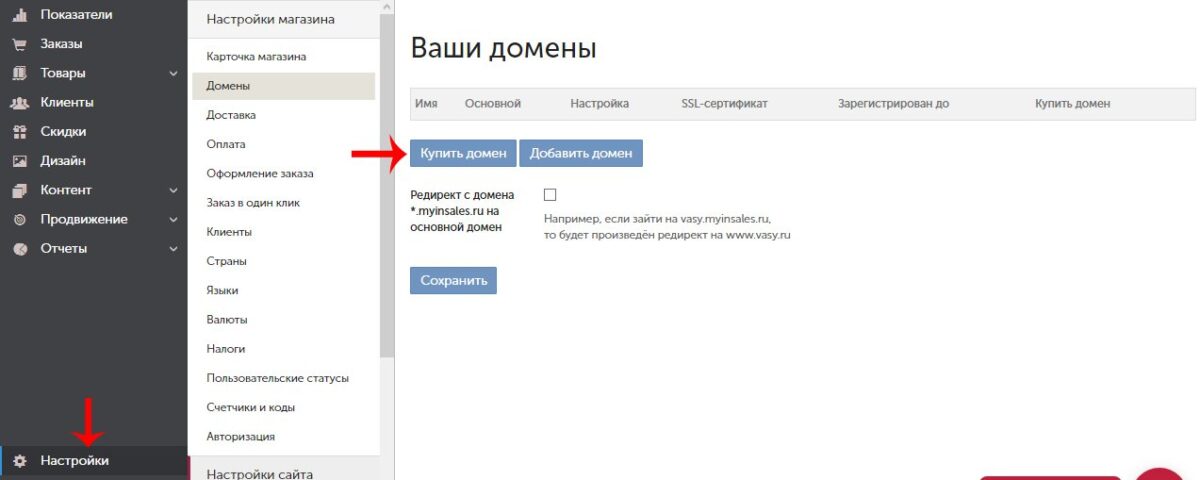The width and height of the screenshot is (1200, 480).
Task: Click the Купить домен button
Action: click(x=462, y=153)
